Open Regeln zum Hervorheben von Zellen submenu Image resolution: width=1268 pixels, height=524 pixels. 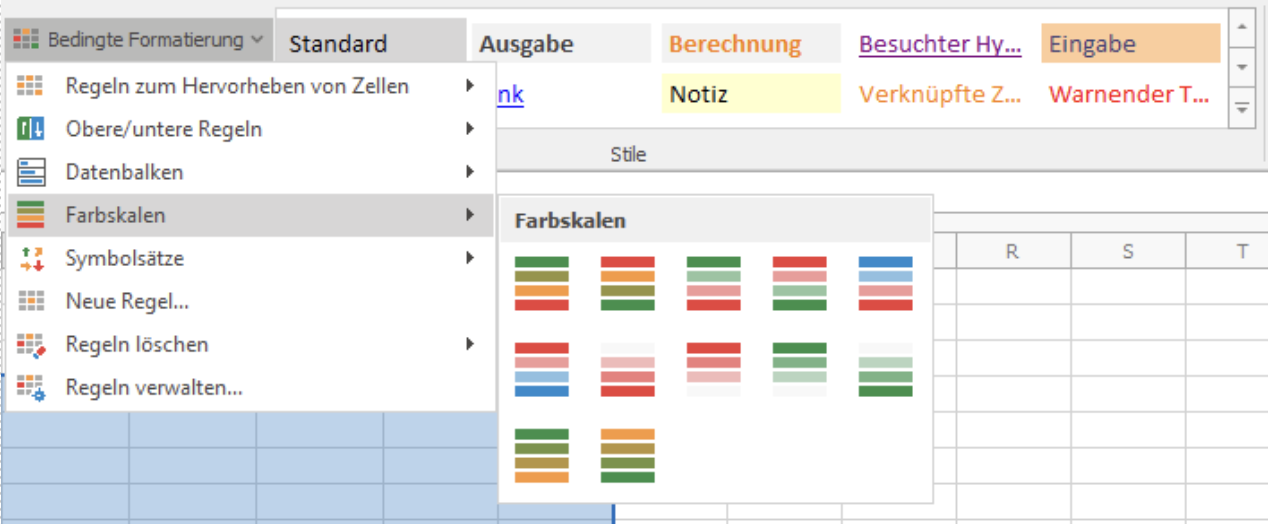pyautogui.click(x=251, y=86)
